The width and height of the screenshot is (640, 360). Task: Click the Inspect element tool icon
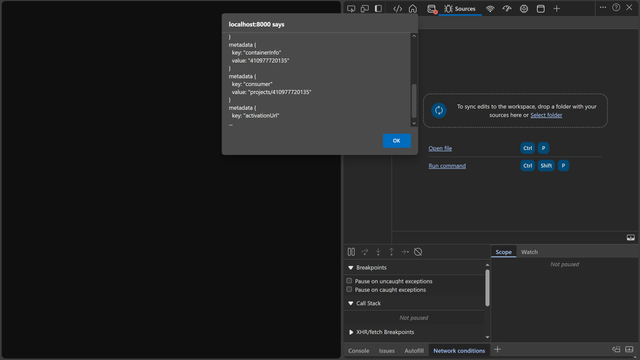pos(351,9)
